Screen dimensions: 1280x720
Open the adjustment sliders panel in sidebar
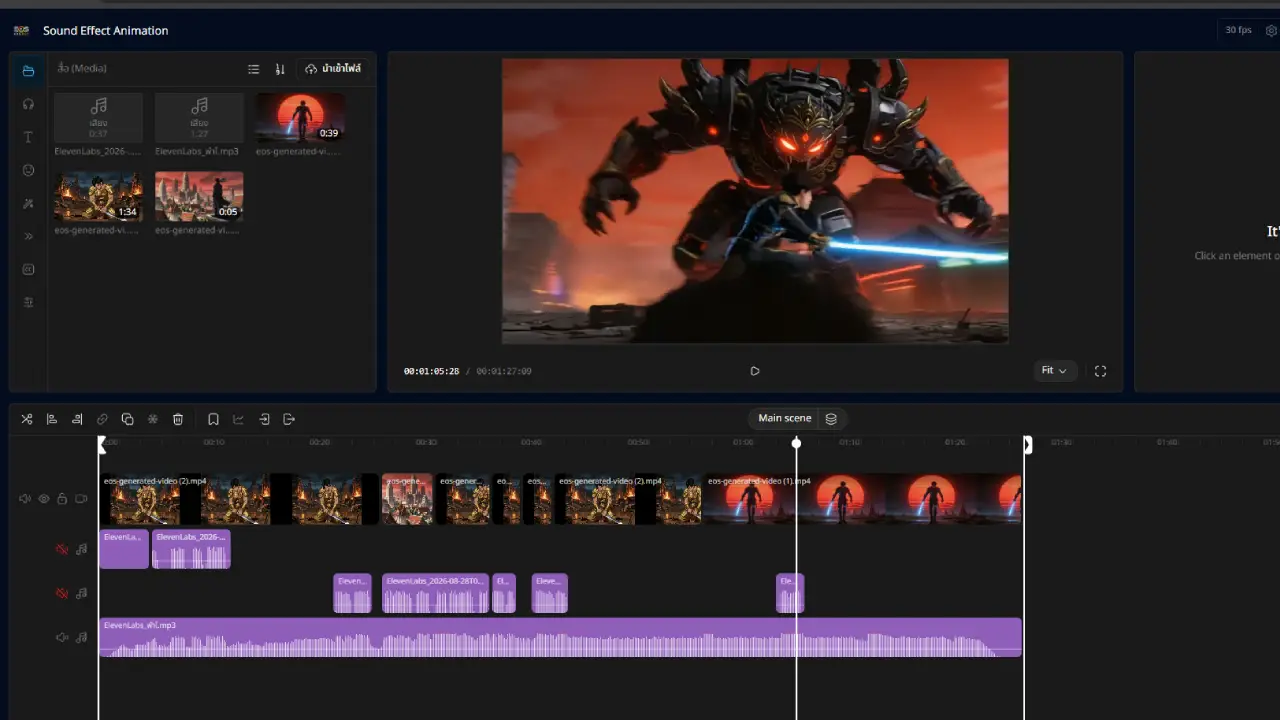[x=28, y=302]
